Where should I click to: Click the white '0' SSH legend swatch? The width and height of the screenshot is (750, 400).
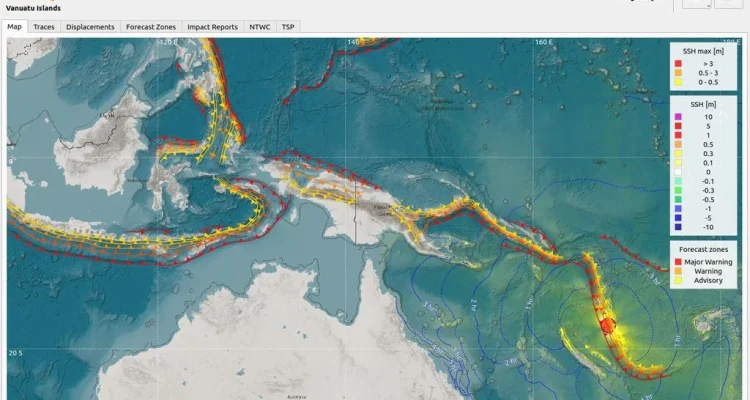coord(678,172)
